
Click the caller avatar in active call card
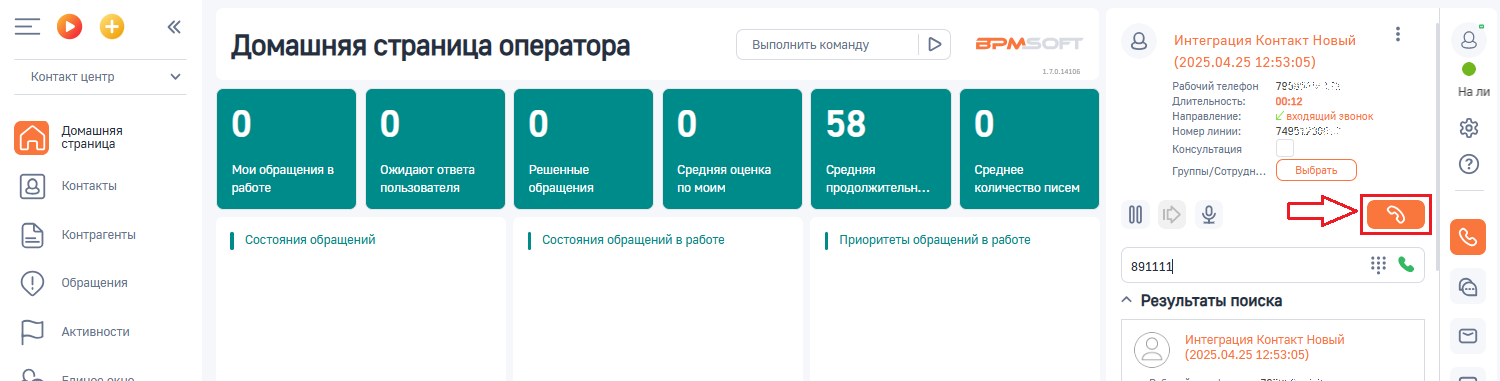point(1138,42)
